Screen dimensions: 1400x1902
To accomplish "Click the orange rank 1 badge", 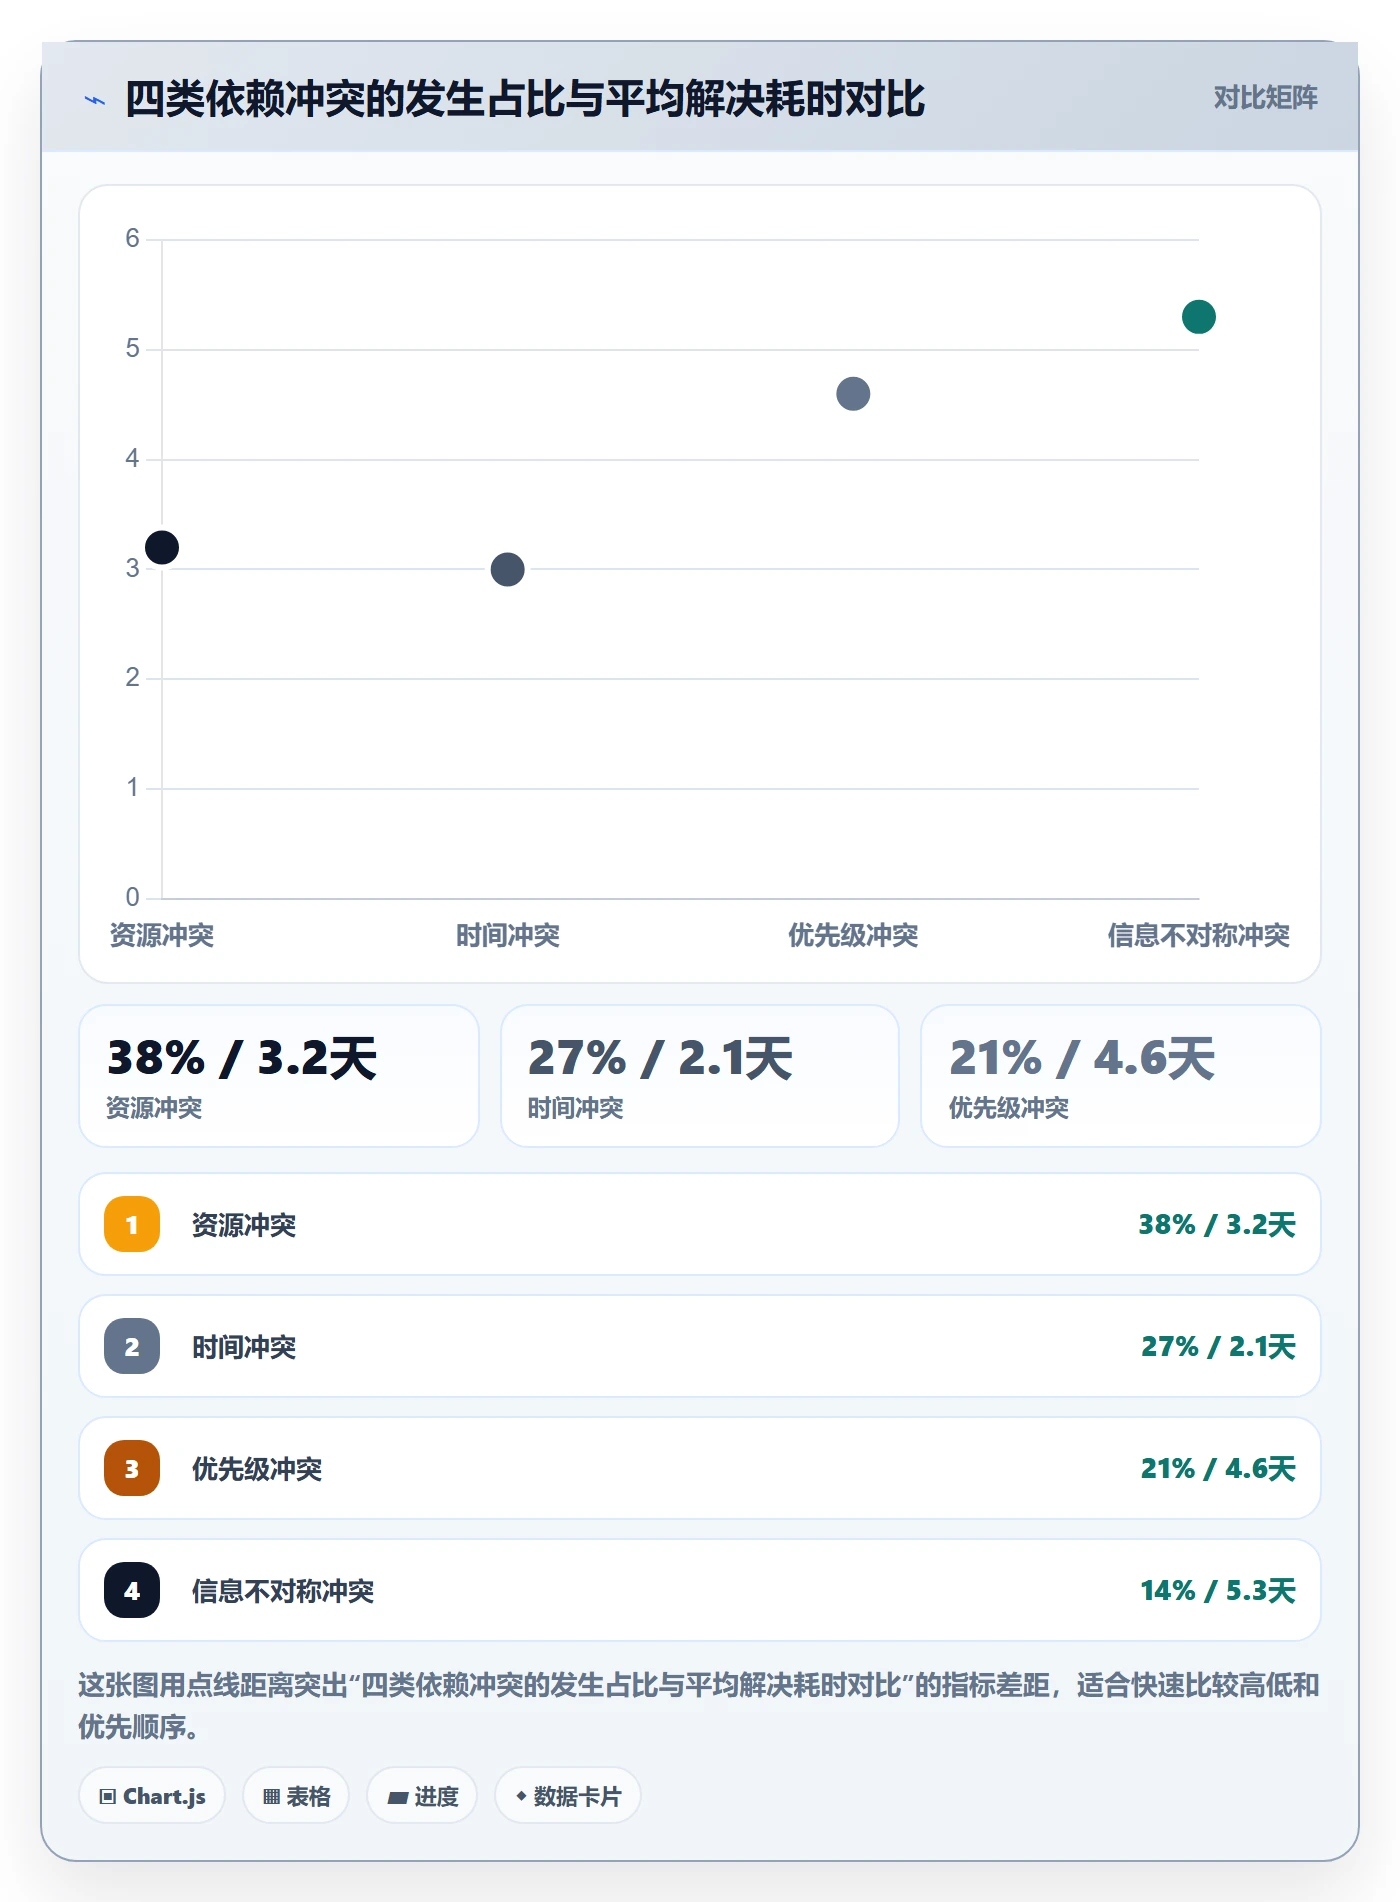I will (132, 1224).
